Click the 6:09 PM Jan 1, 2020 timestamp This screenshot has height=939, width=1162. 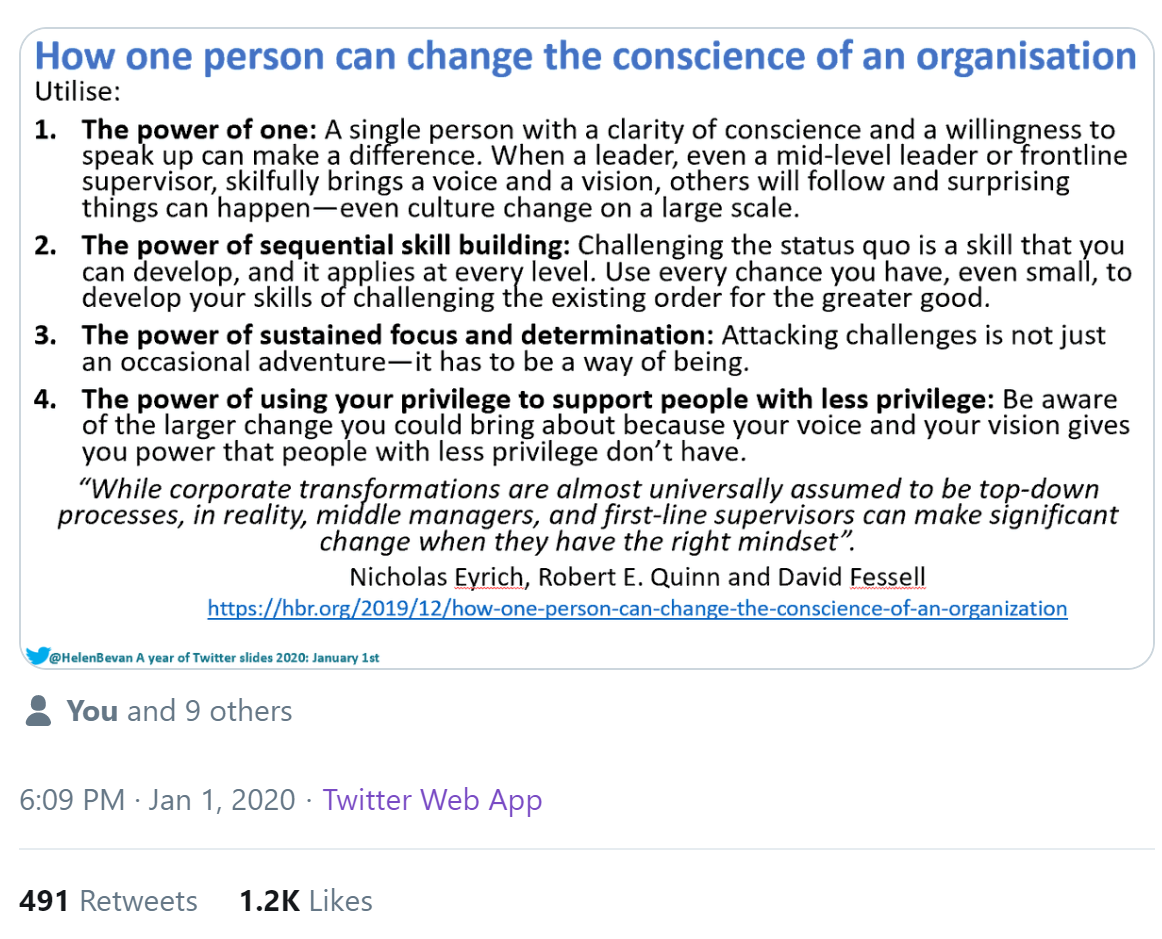157,800
